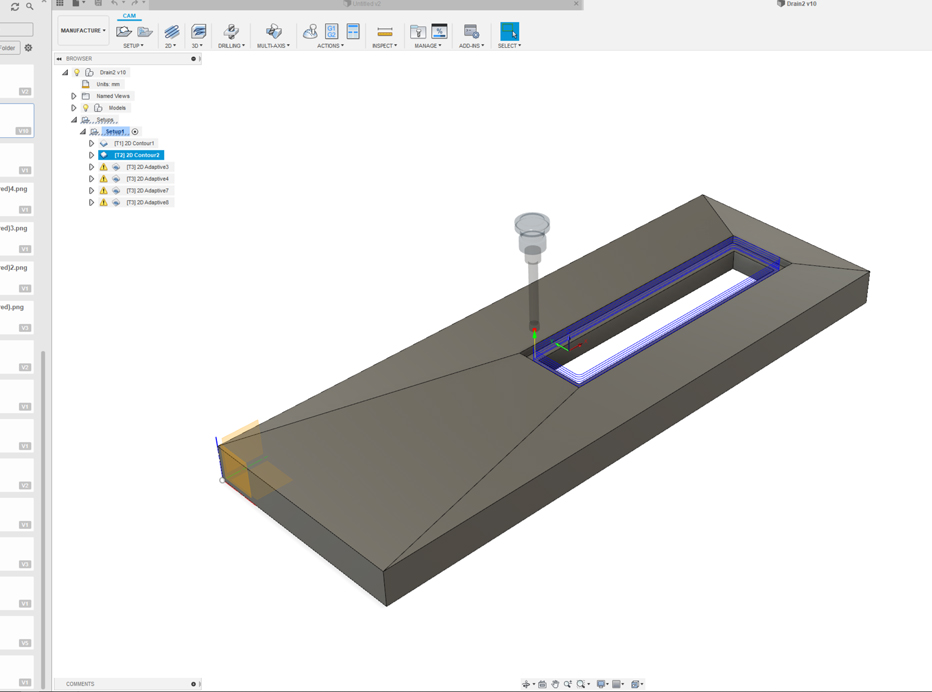This screenshot has height=692, width=932.
Task: Toggle visibility bulb next to Drain2 v10
Action: 77,72
